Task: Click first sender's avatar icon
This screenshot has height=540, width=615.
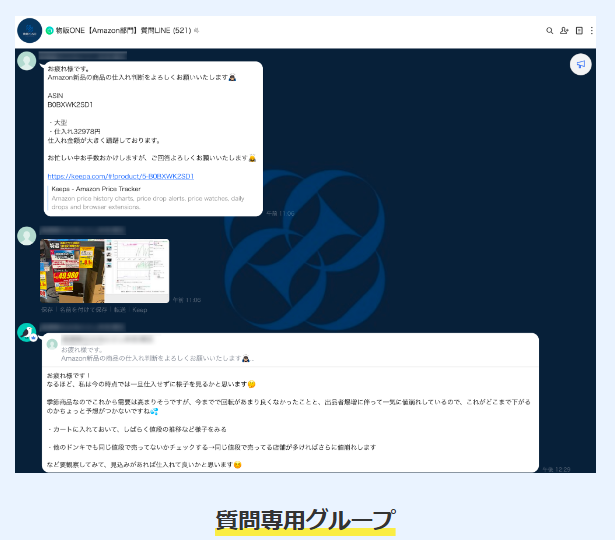Action: (27, 61)
